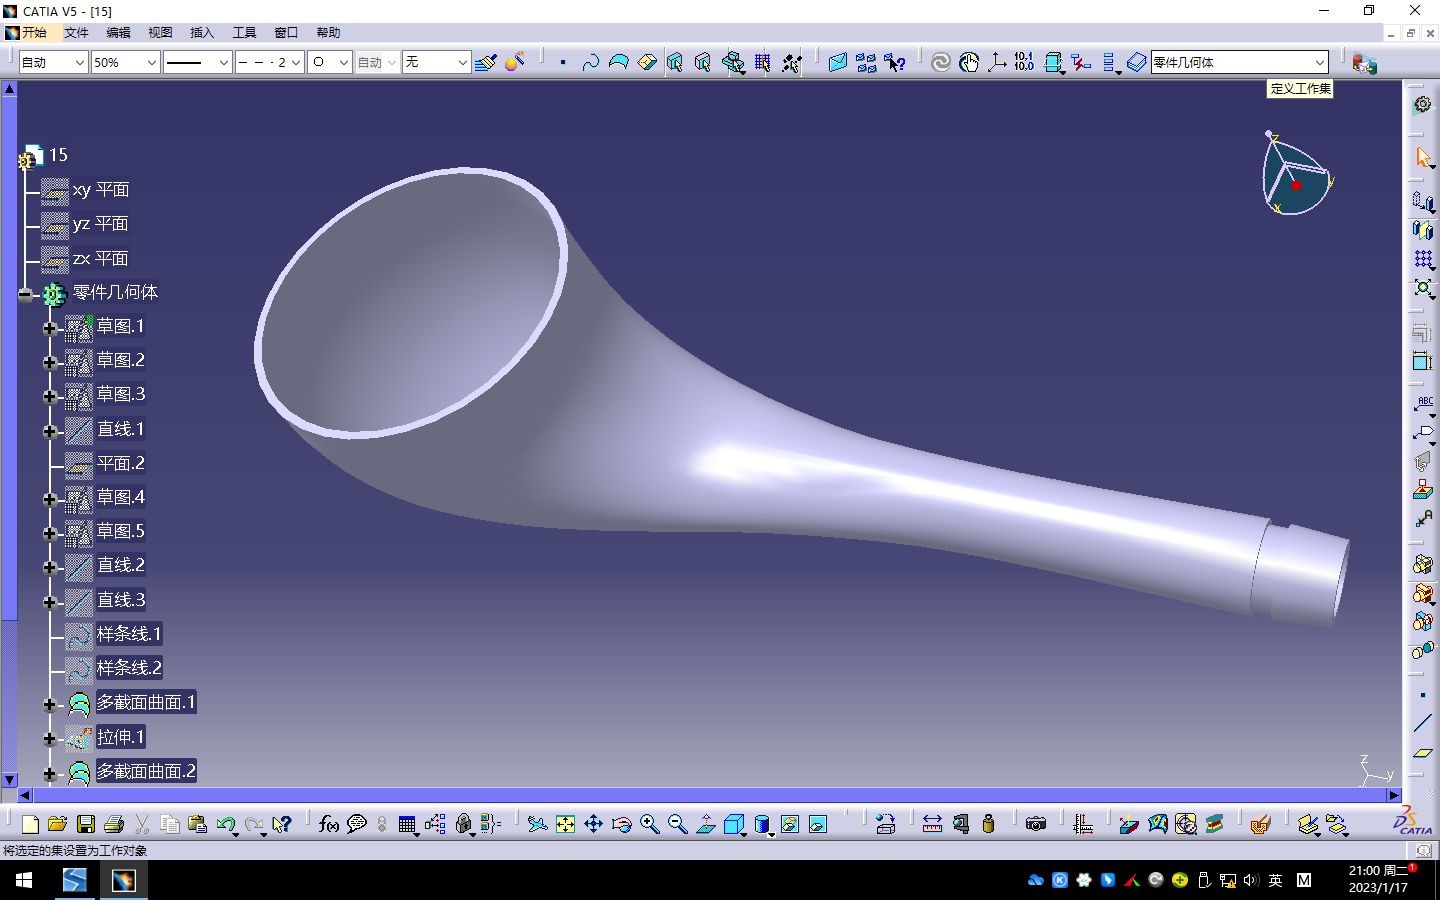Open the 文件 menu
The width and height of the screenshot is (1440, 900).
coord(76,33)
